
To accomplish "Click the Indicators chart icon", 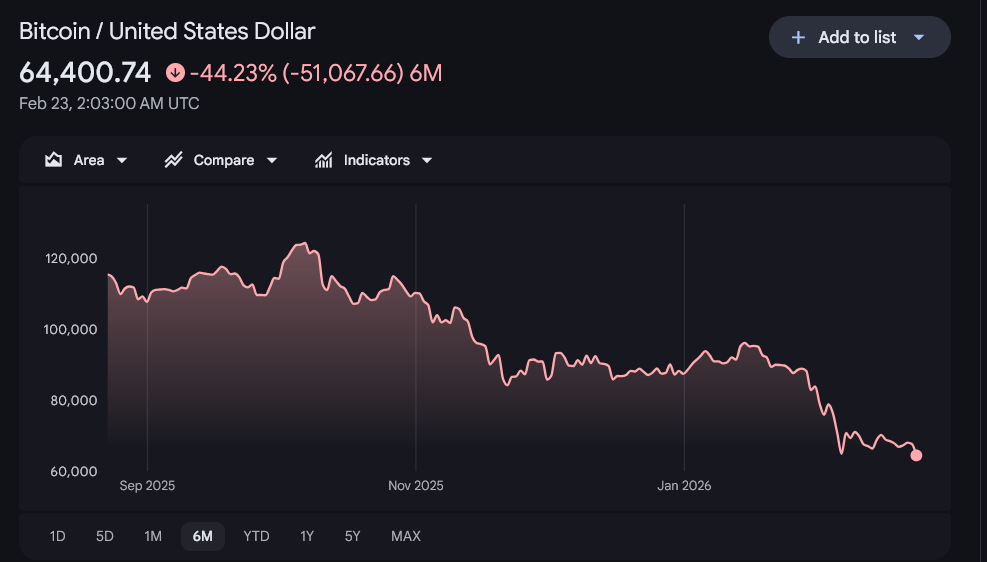I will 324,160.
